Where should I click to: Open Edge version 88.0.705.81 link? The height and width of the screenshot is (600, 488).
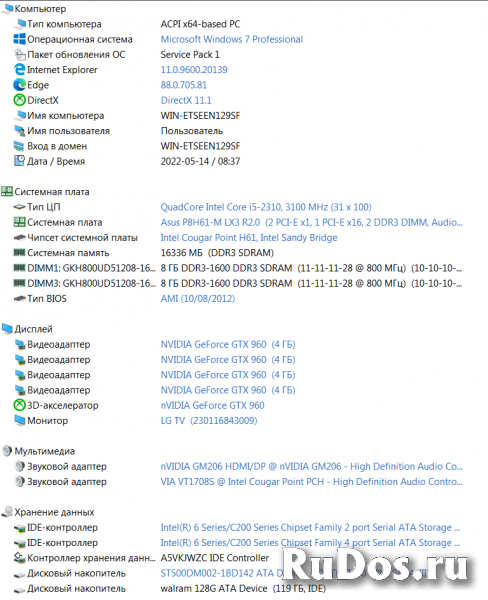[184, 85]
